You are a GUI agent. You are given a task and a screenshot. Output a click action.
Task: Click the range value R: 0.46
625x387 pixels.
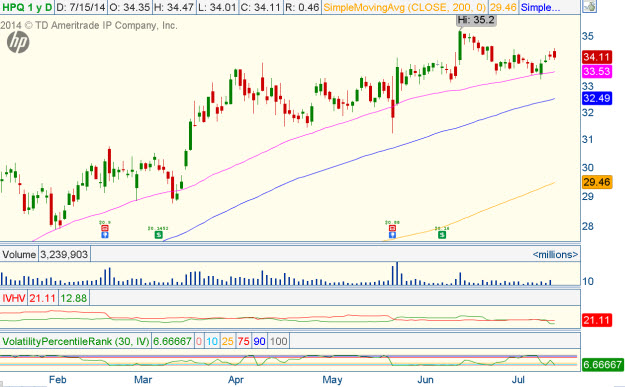click(x=302, y=7)
